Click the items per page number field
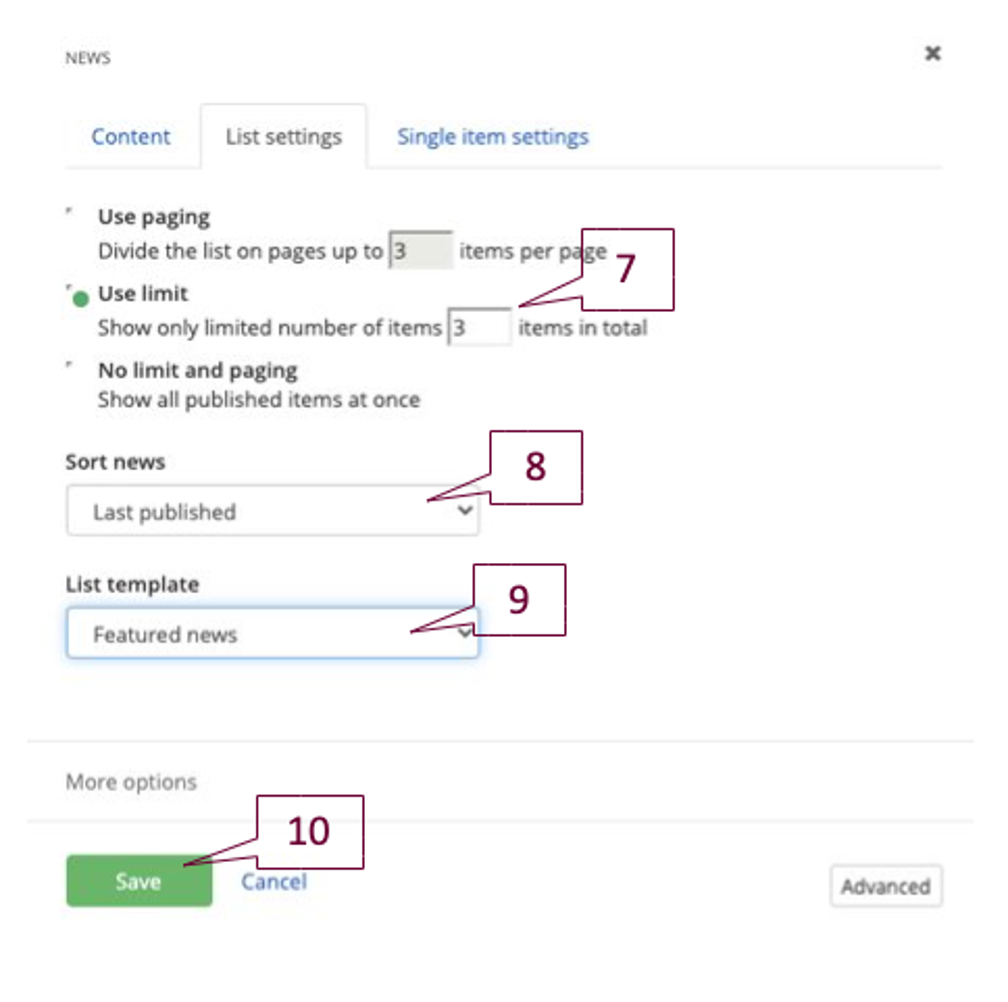 click(x=419, y=251)
